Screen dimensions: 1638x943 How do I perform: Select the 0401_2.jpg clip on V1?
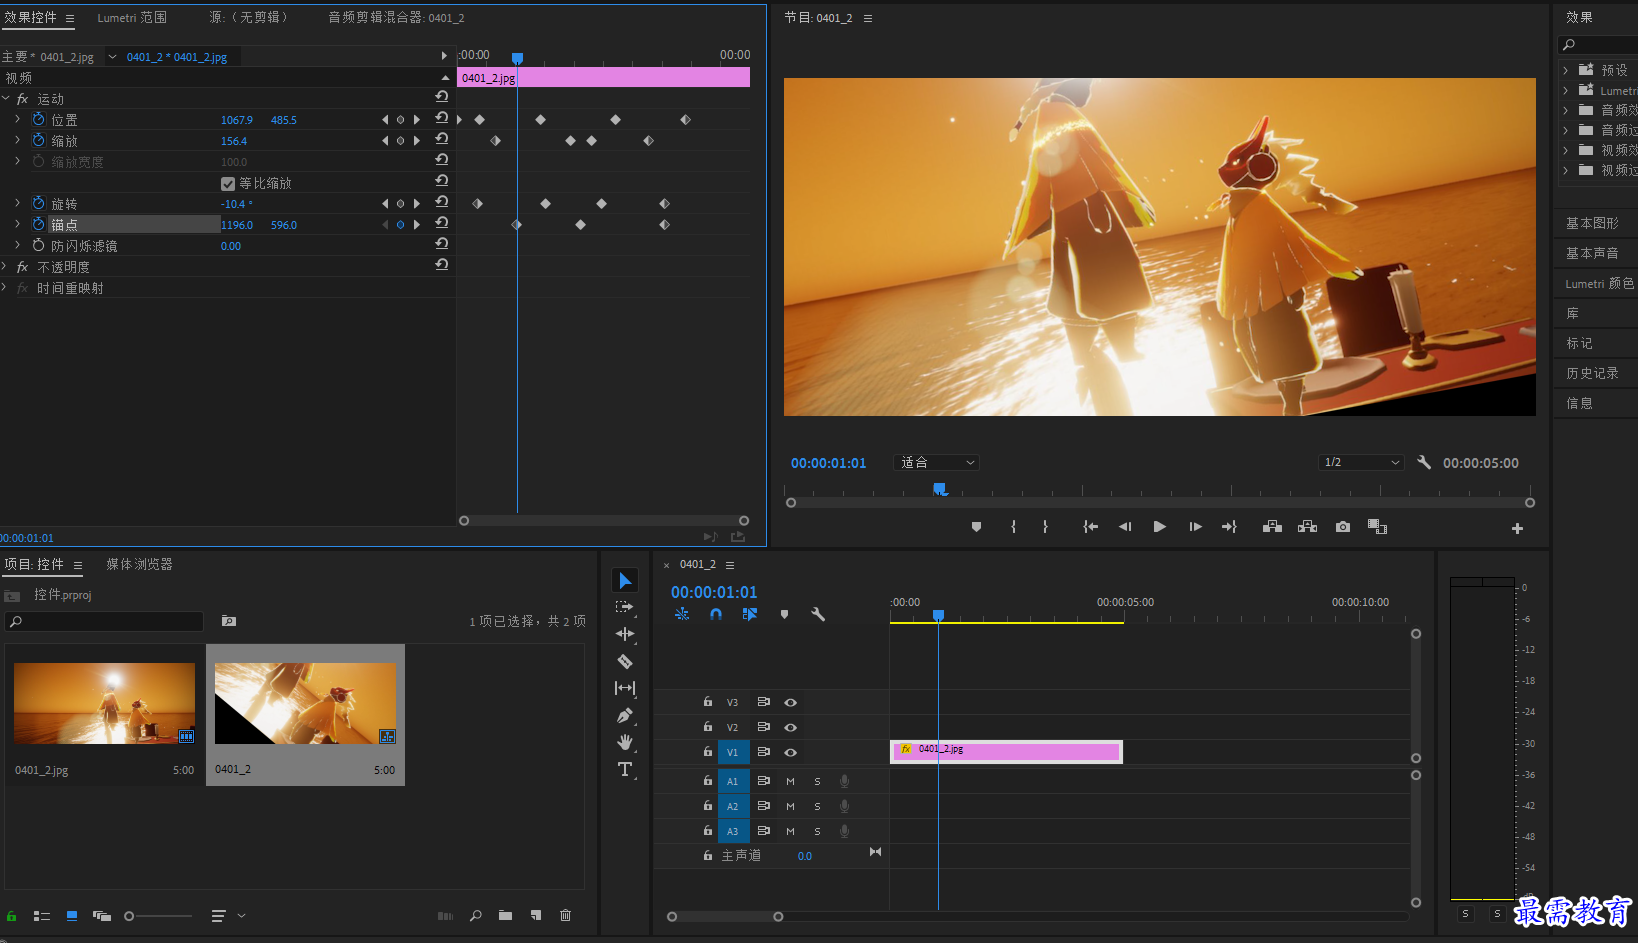(1006, 751)
